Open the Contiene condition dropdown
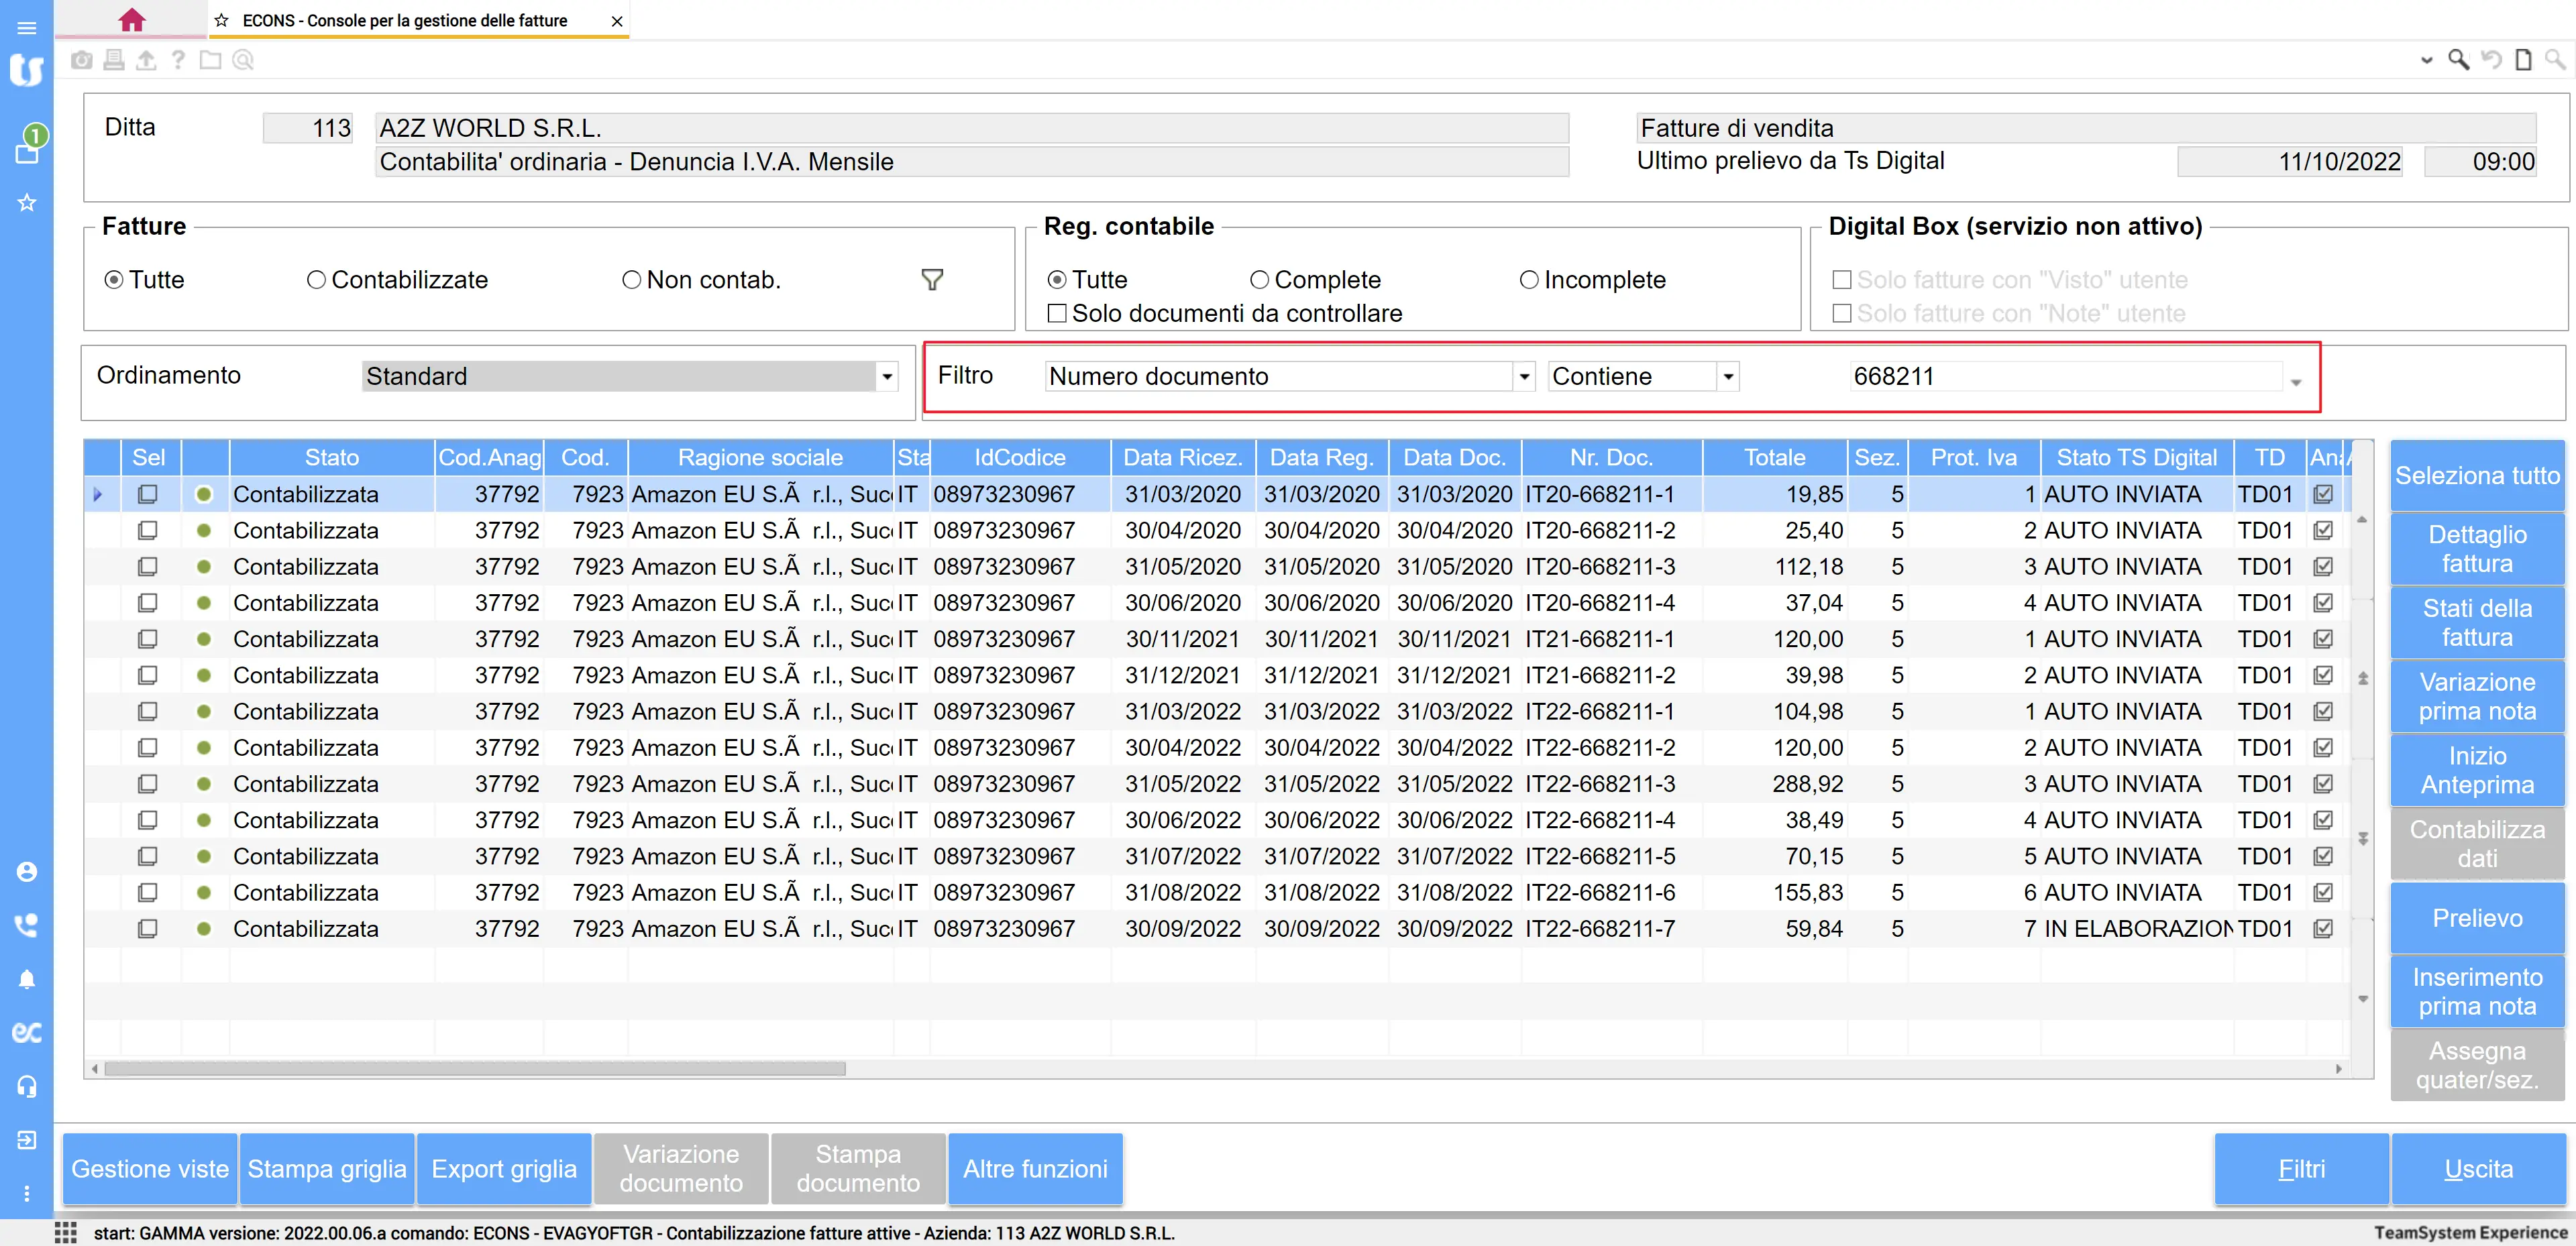Screen dimensions: 2576x1246 coord(1727,377)
